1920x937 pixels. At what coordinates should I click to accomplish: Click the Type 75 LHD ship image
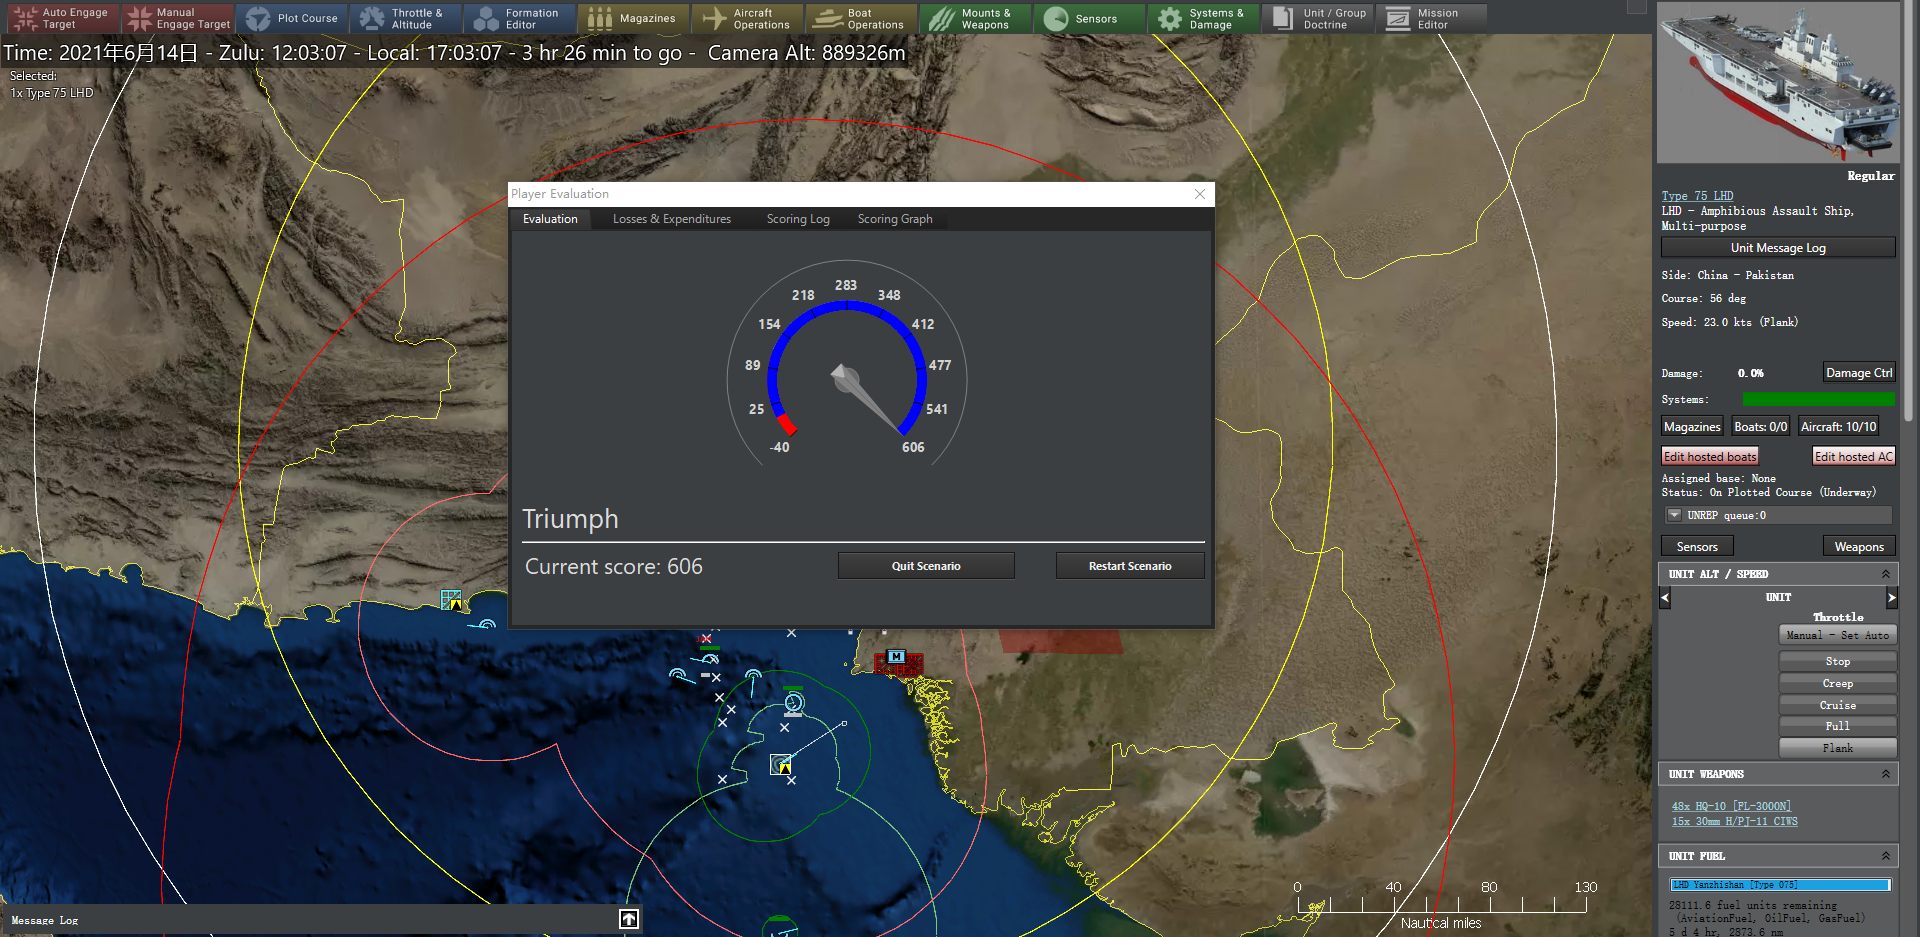[x=1778, y=83]
